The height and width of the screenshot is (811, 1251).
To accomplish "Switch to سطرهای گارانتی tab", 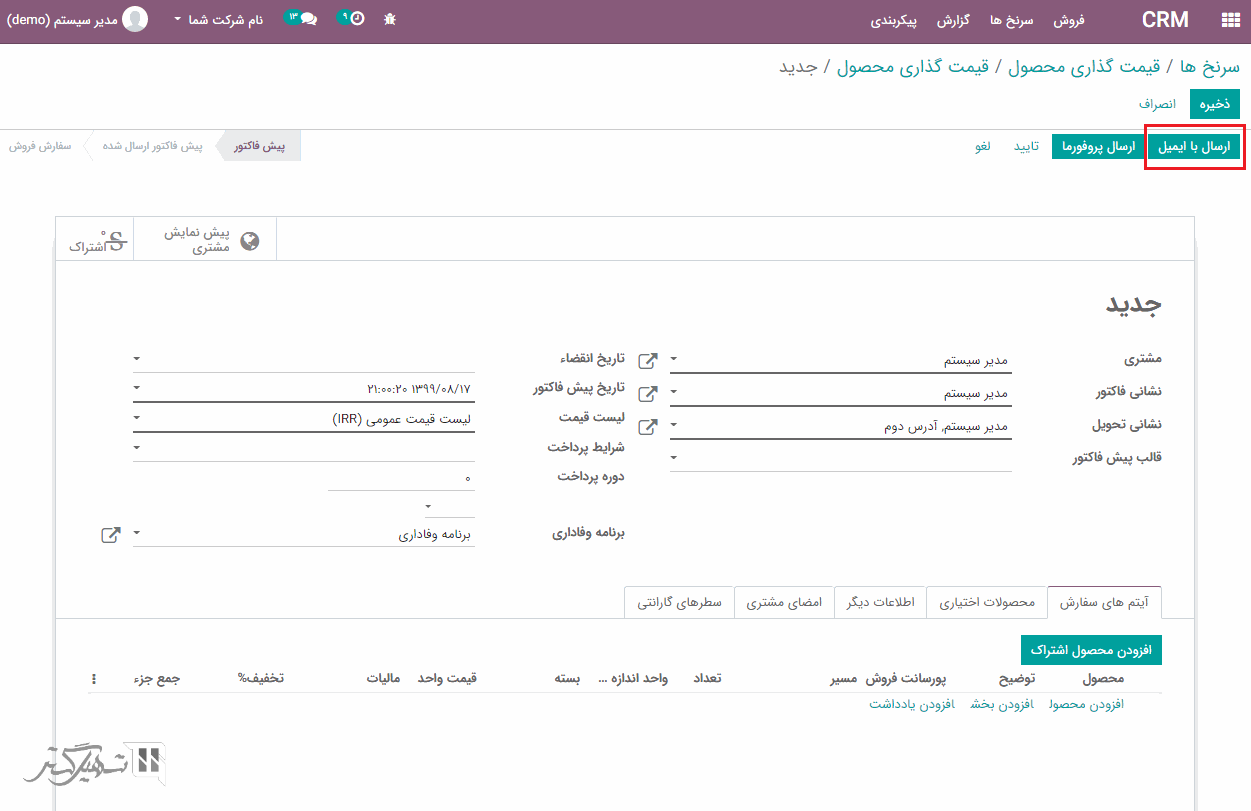I will (680, 603).
